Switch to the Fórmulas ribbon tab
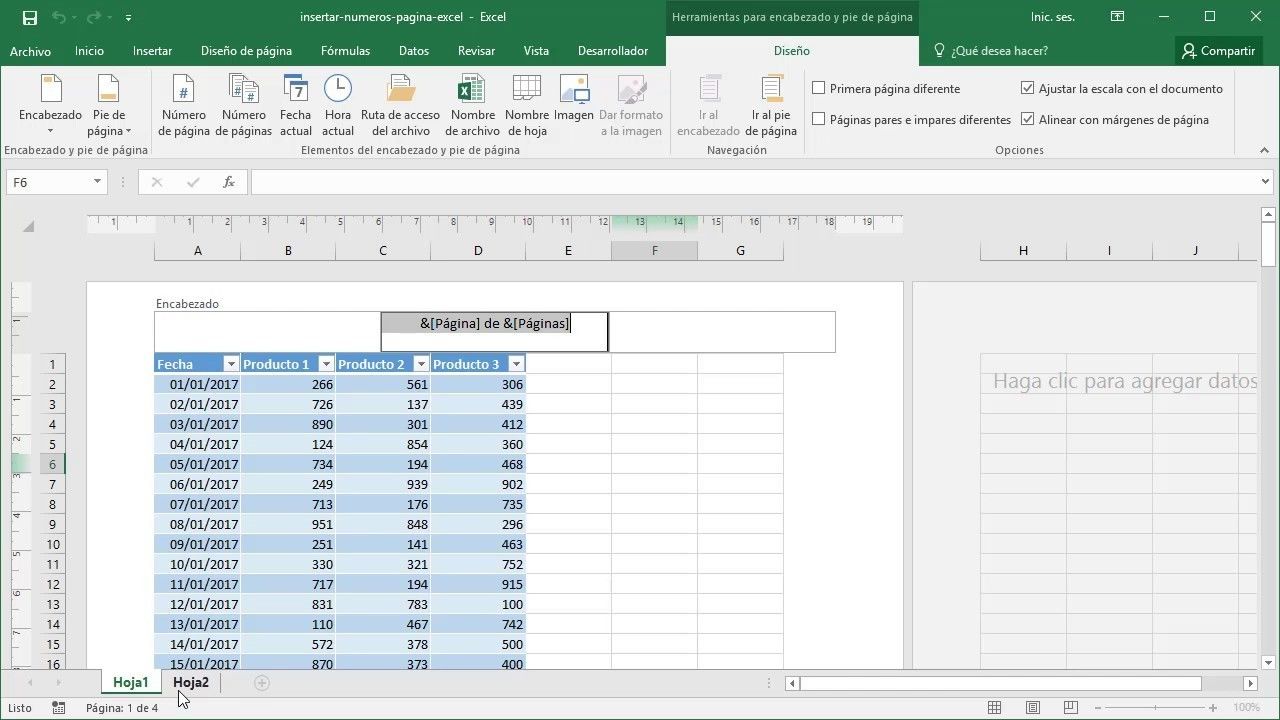This screenshot has width=1280, height=720. [x=345, y=51]
